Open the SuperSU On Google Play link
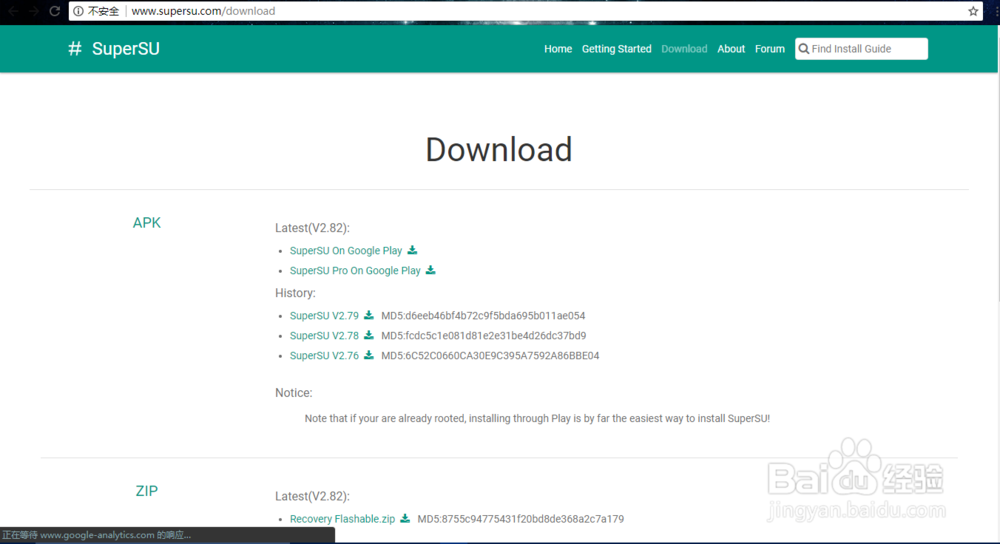Viewport: 1000px width, 544px height. (x=346, y=251)
